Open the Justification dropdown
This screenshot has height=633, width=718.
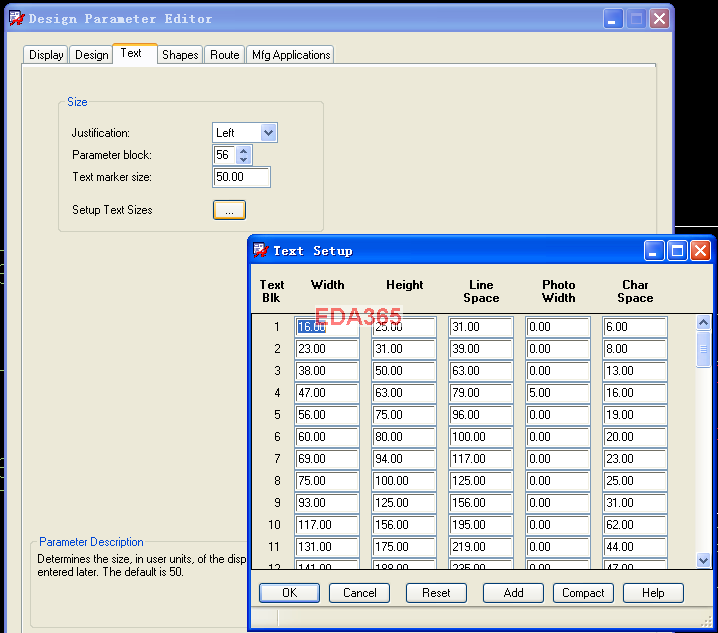[x=268, y=133]
